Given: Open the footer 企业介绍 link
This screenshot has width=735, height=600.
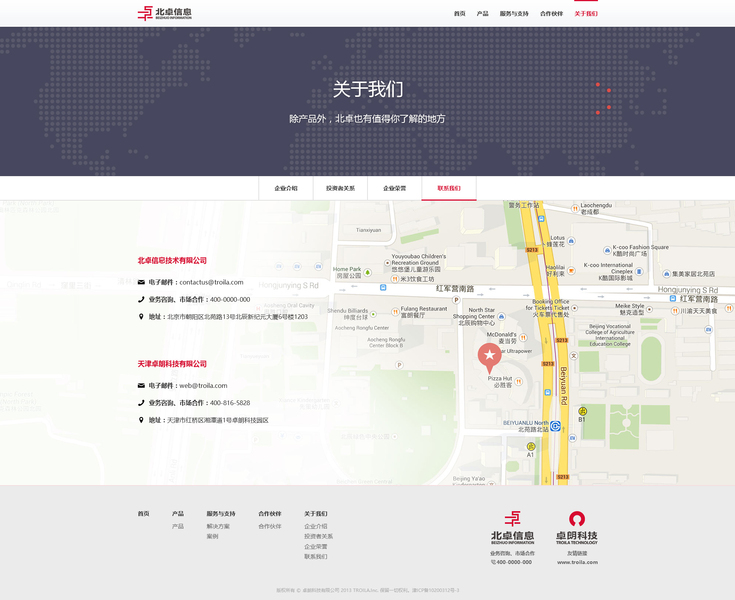Looking at the screenshot, I should click(x=315, y=526).
